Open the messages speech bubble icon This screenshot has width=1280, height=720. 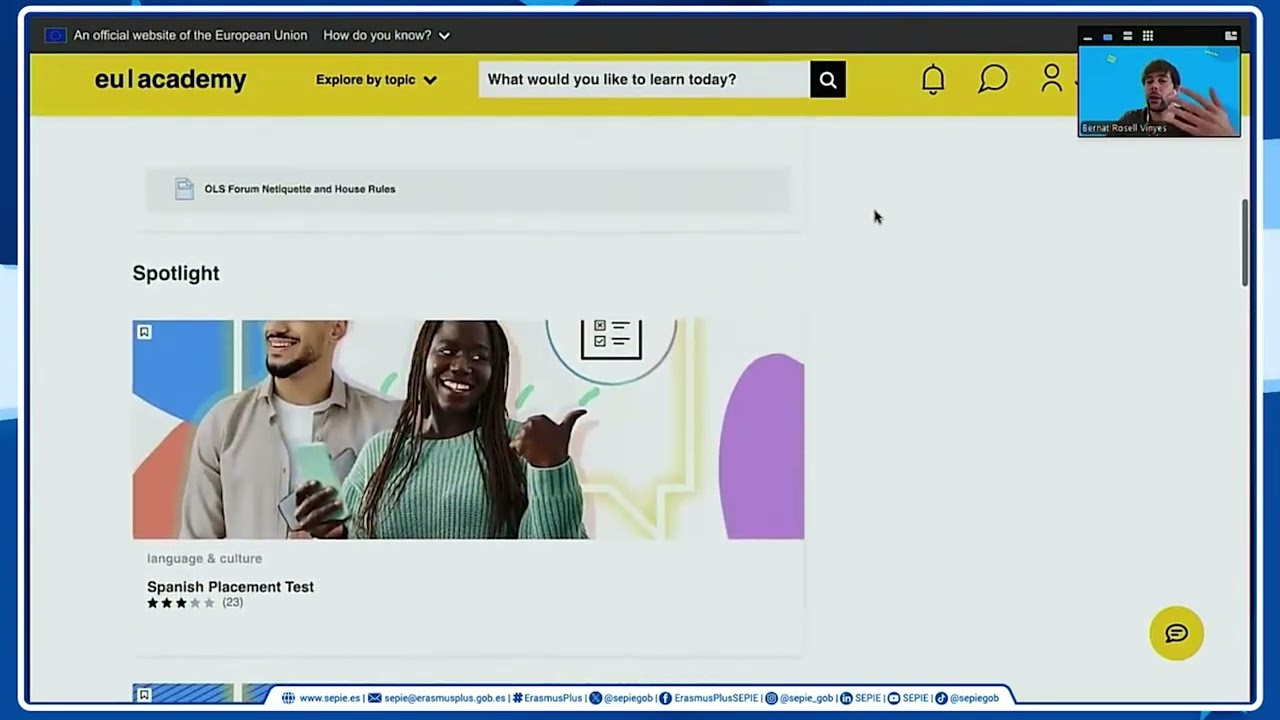coord(992,79)
